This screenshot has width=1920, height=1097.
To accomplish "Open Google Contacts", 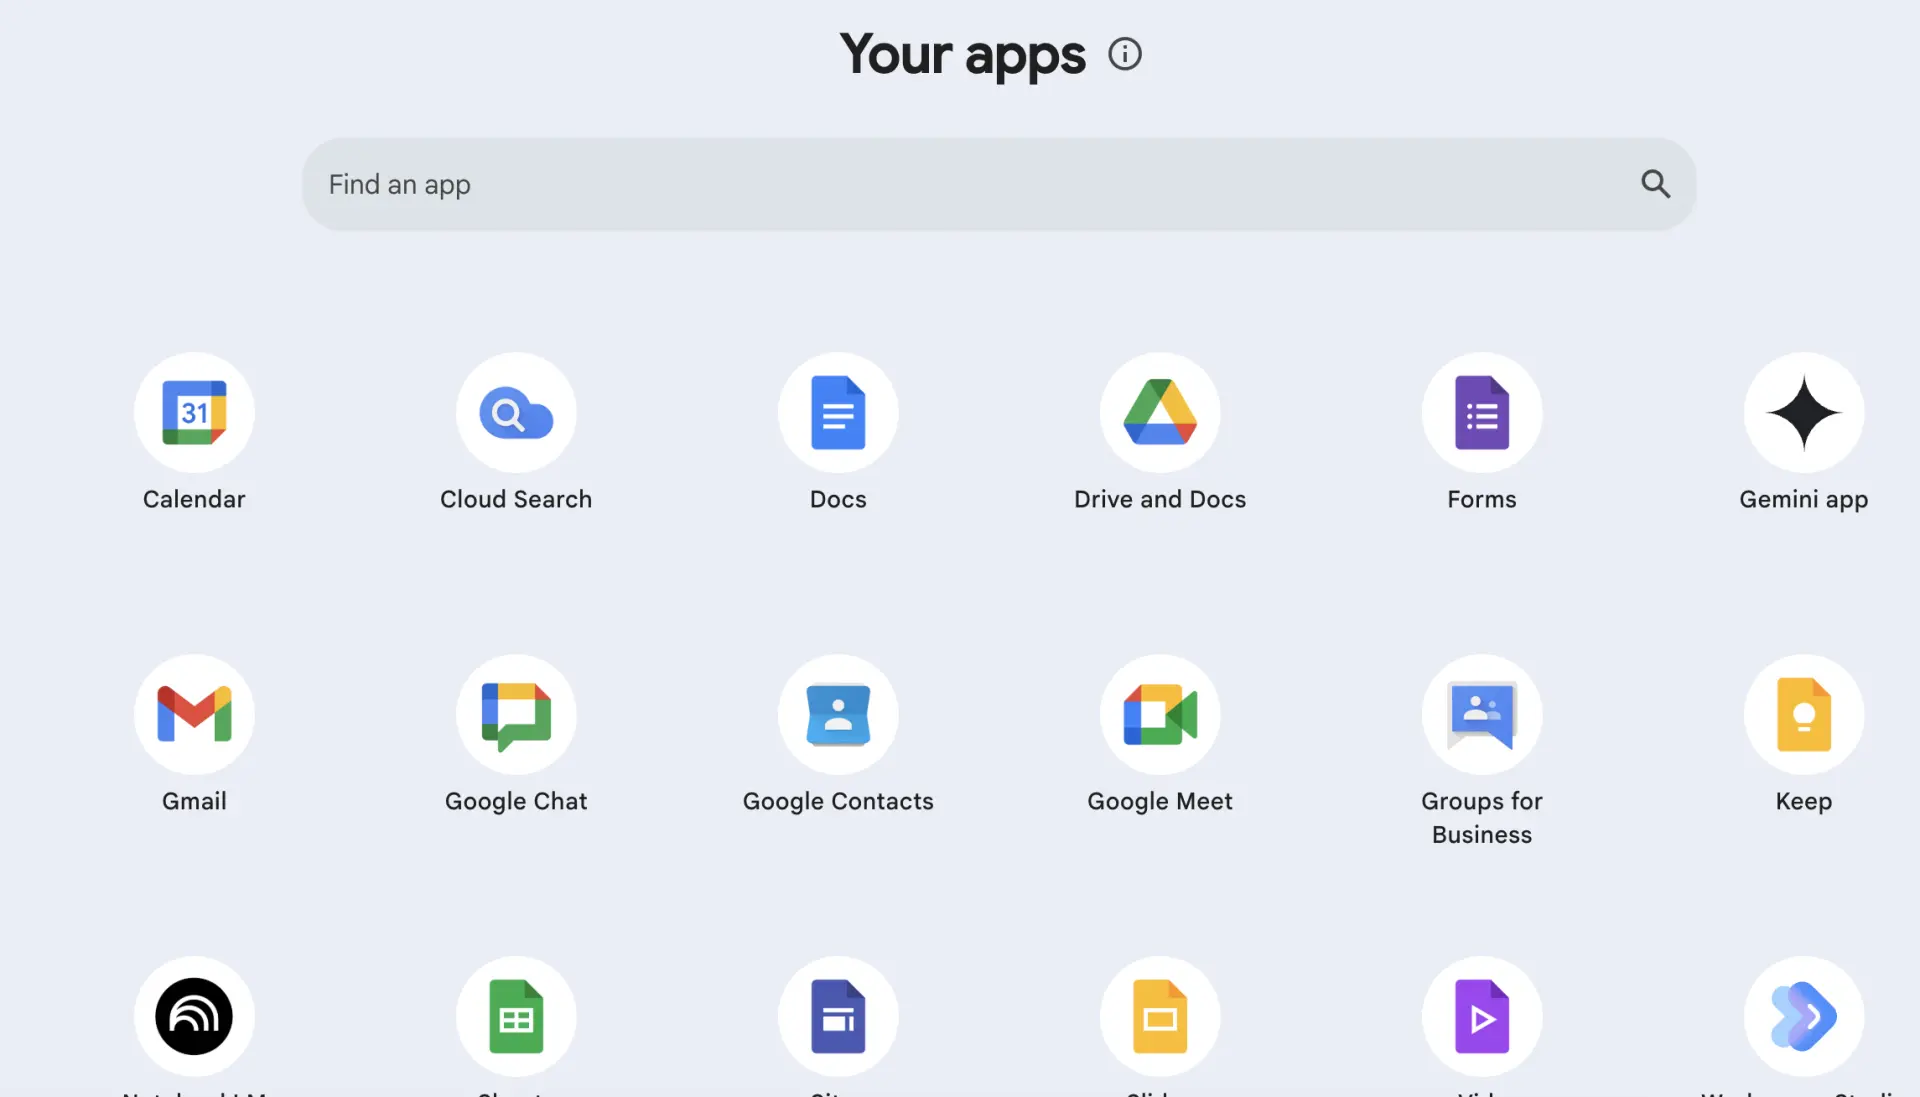I will [838, 714].
